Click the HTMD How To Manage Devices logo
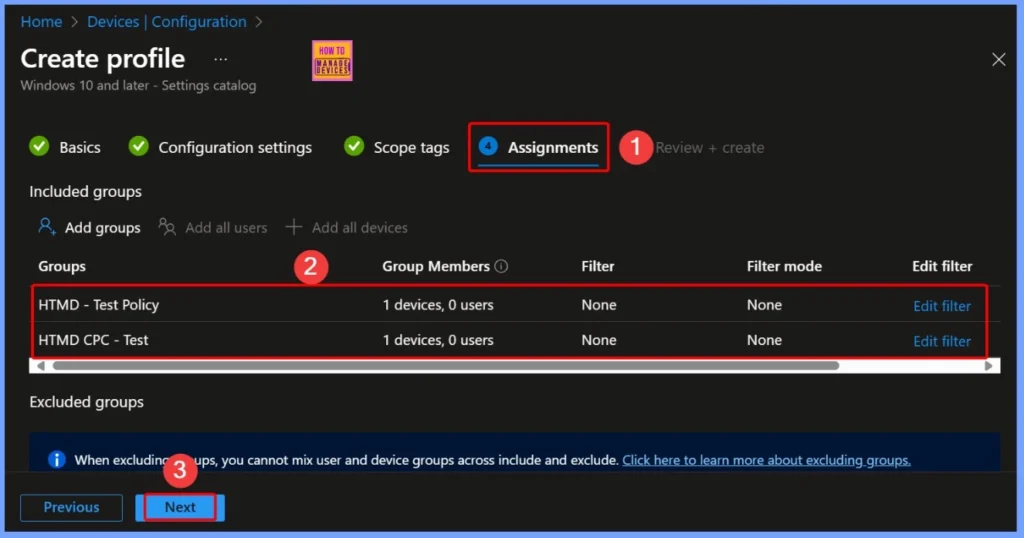 tap(332, 60)
